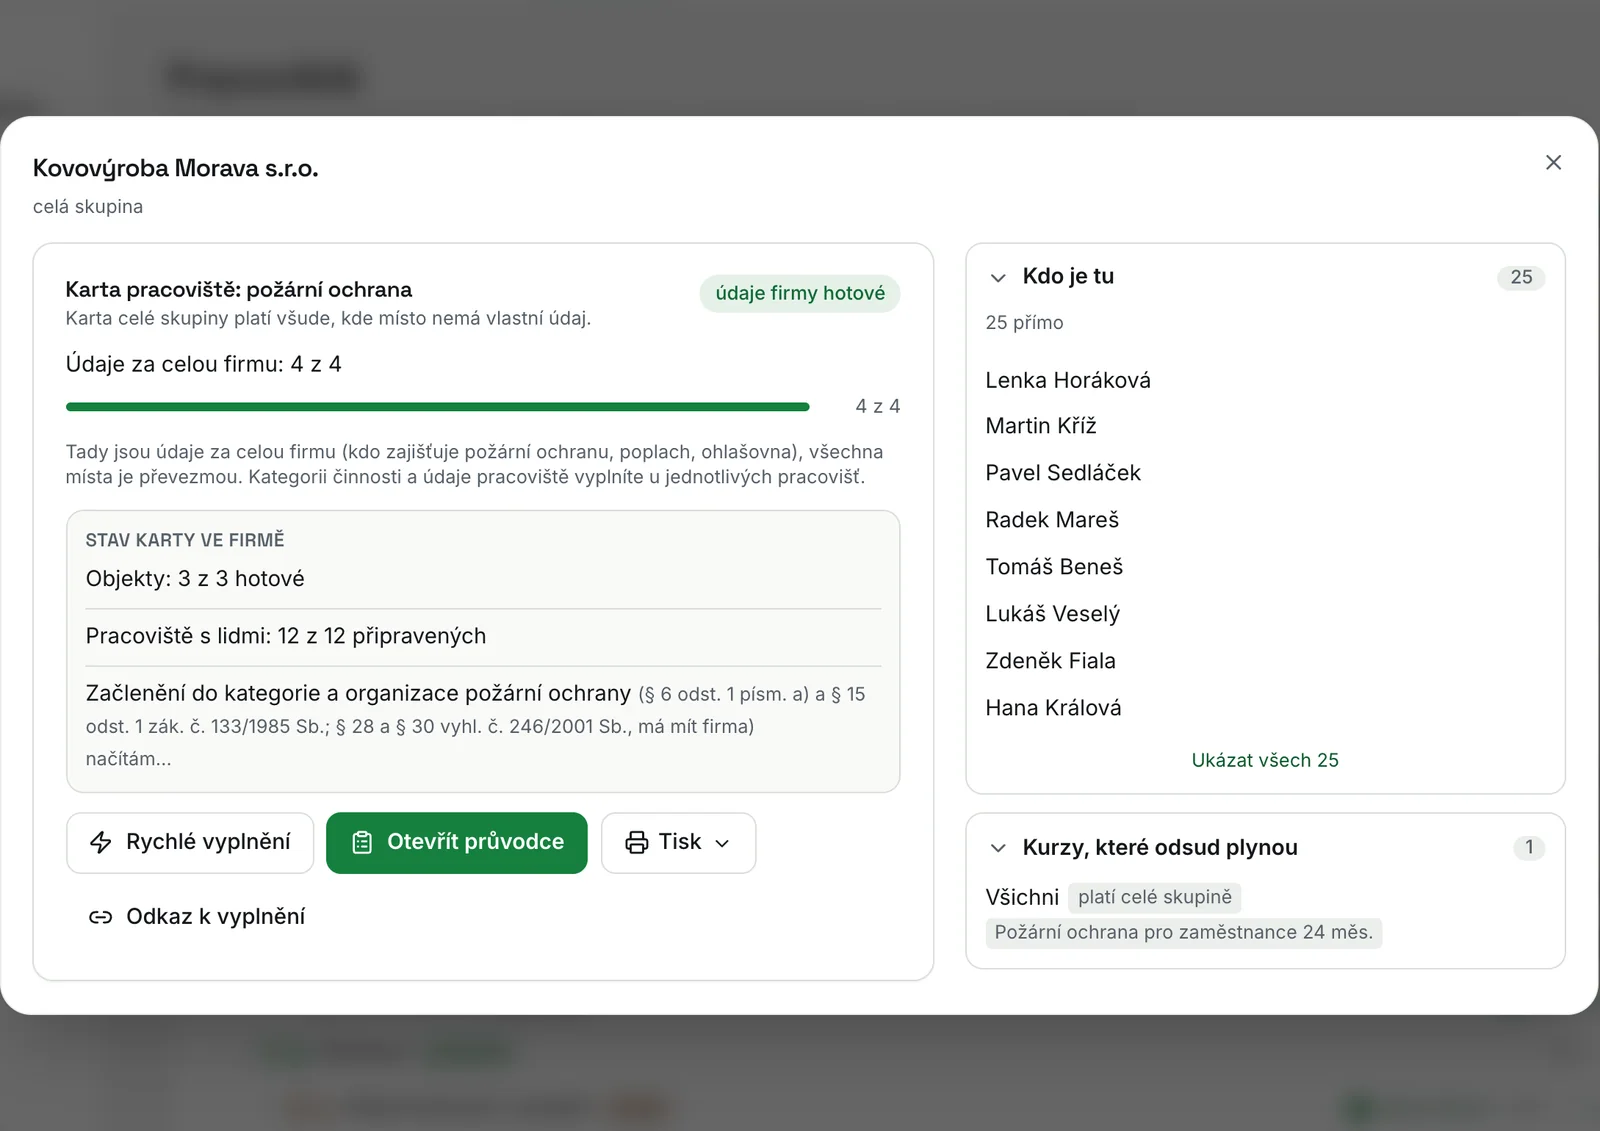Click the Všichni label in Kurzy section
Viewport: 1600px width, 1131px height.
click(1022, 897)
